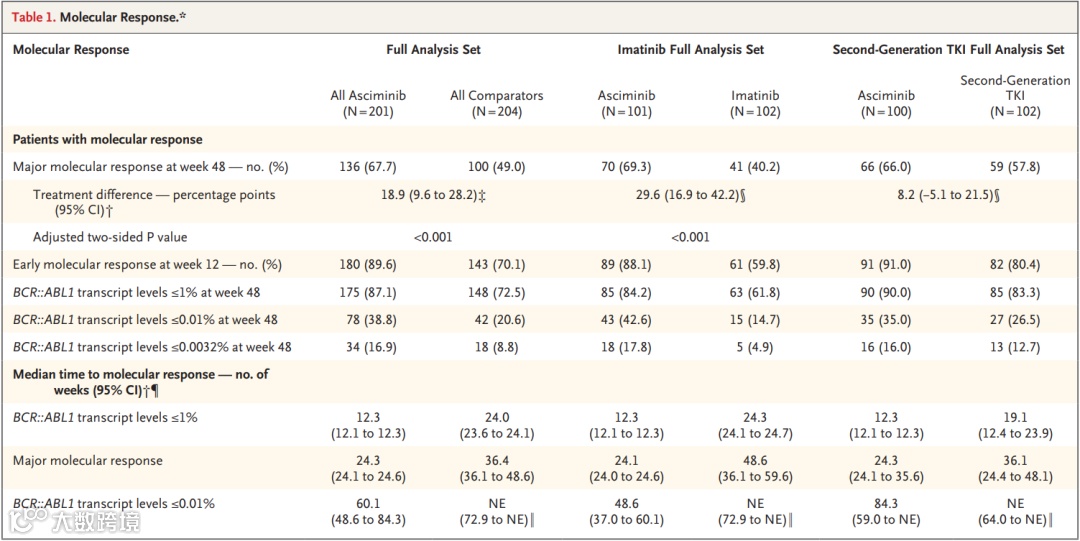This screenshot has width=1080, height=541.
Task: Select the "84.3 (59.0 to NE)" cell
Action: (x=885, y=511)
